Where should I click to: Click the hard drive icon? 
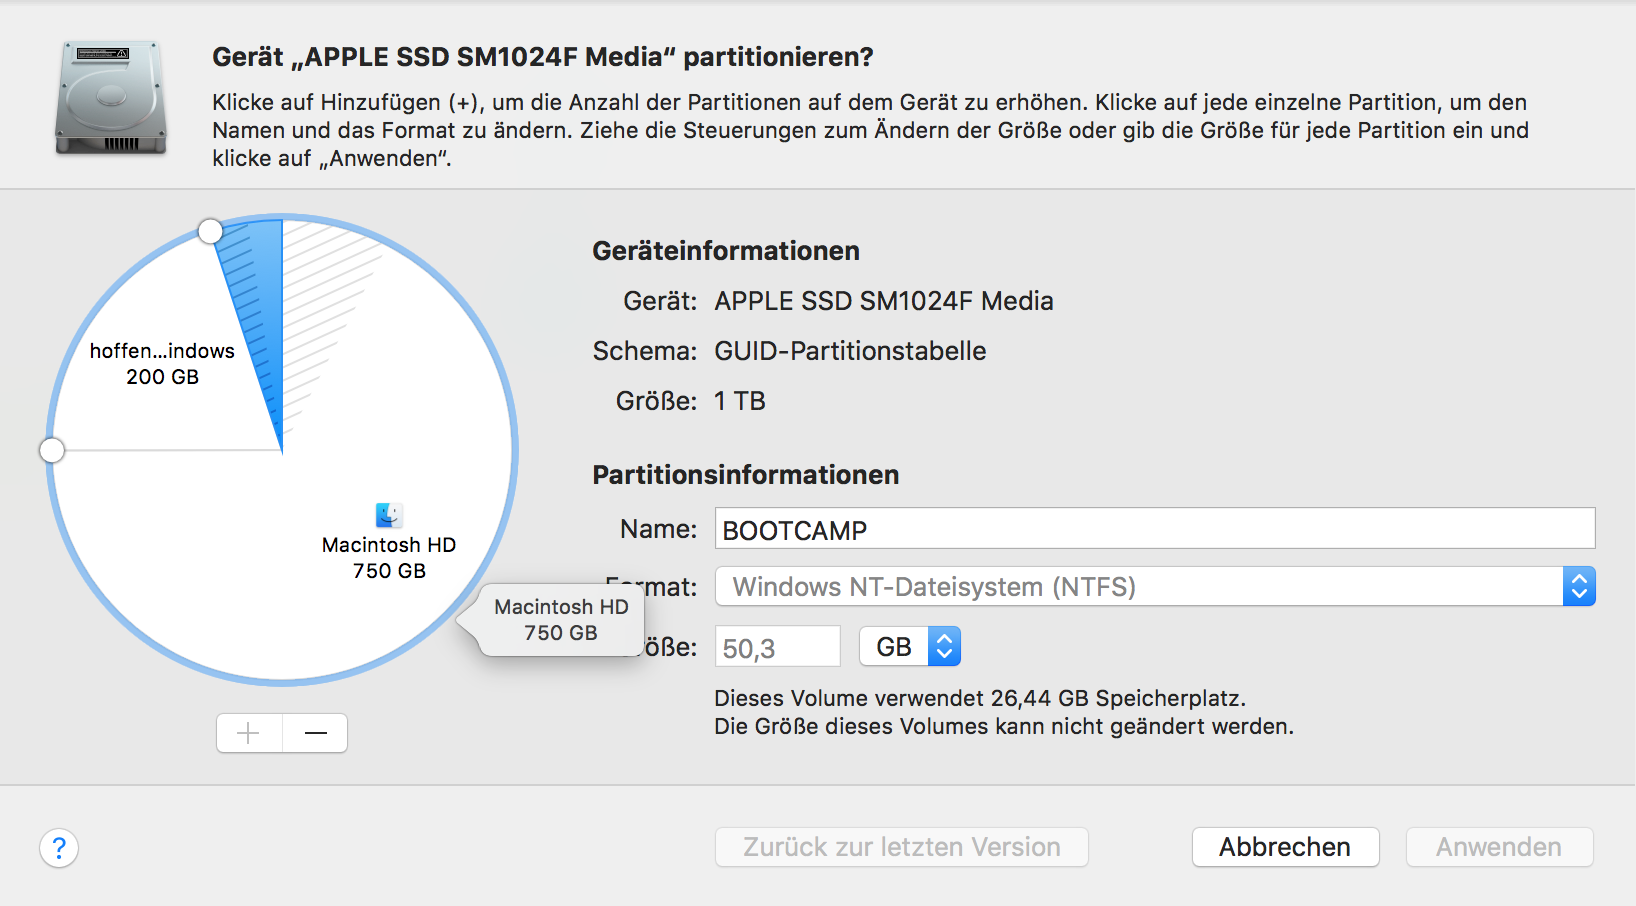point(110,98)
